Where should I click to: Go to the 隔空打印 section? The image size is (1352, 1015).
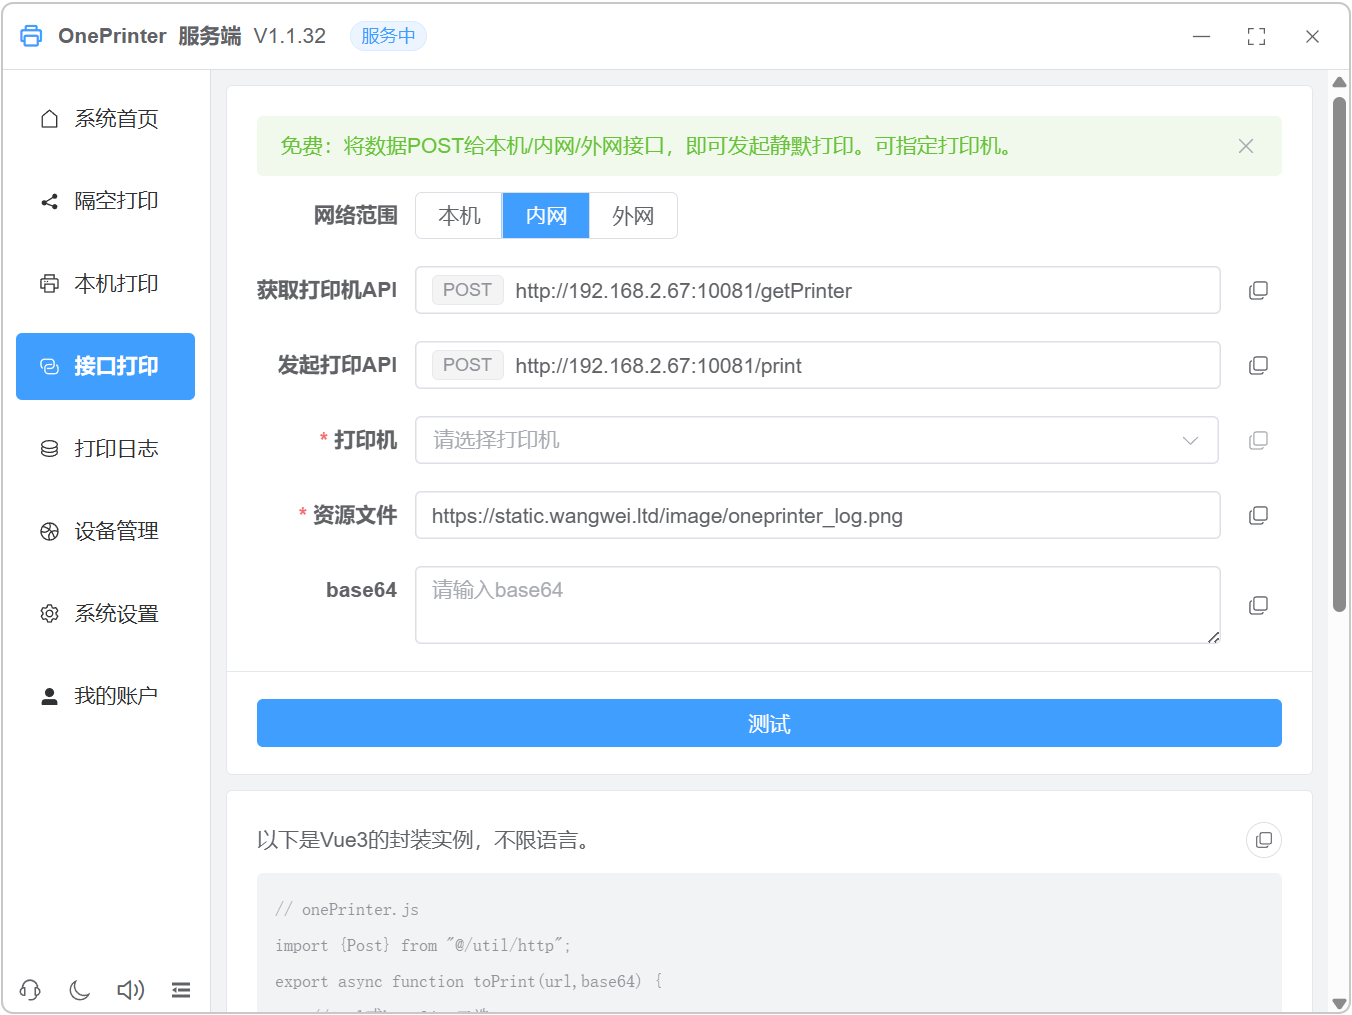[105, 201]
